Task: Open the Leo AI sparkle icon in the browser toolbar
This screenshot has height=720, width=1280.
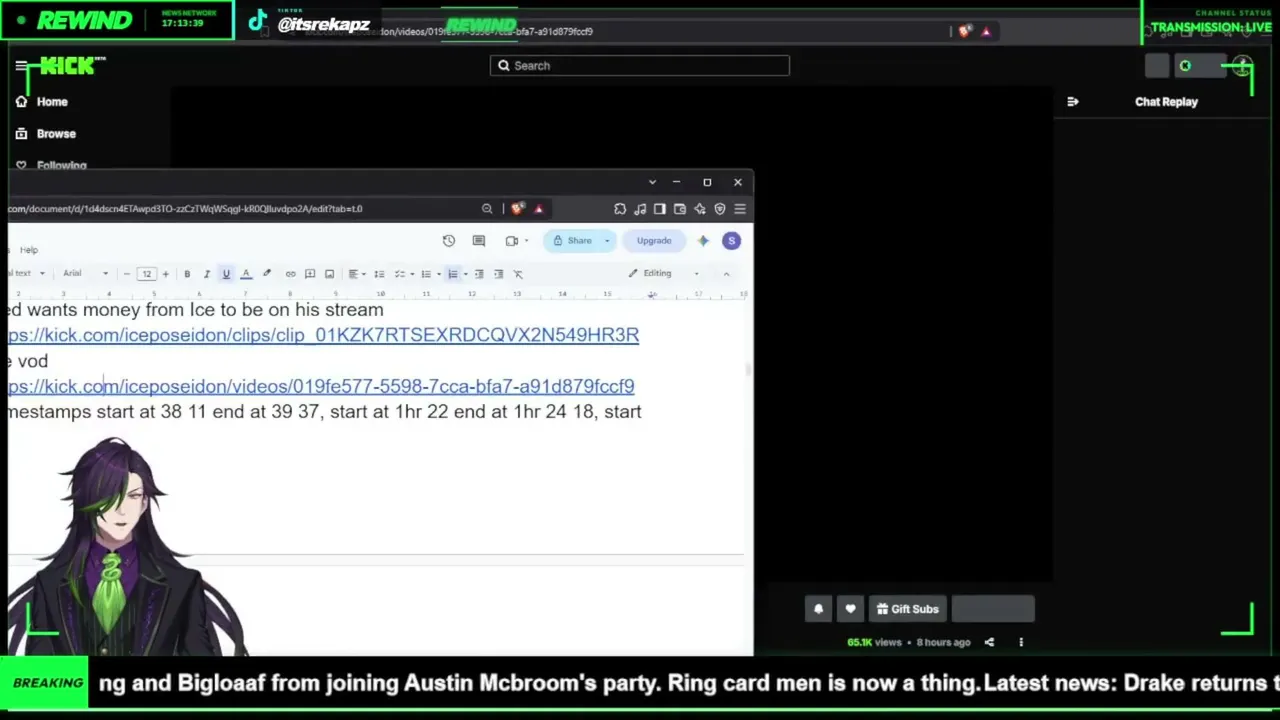Action: pos(700,209)
